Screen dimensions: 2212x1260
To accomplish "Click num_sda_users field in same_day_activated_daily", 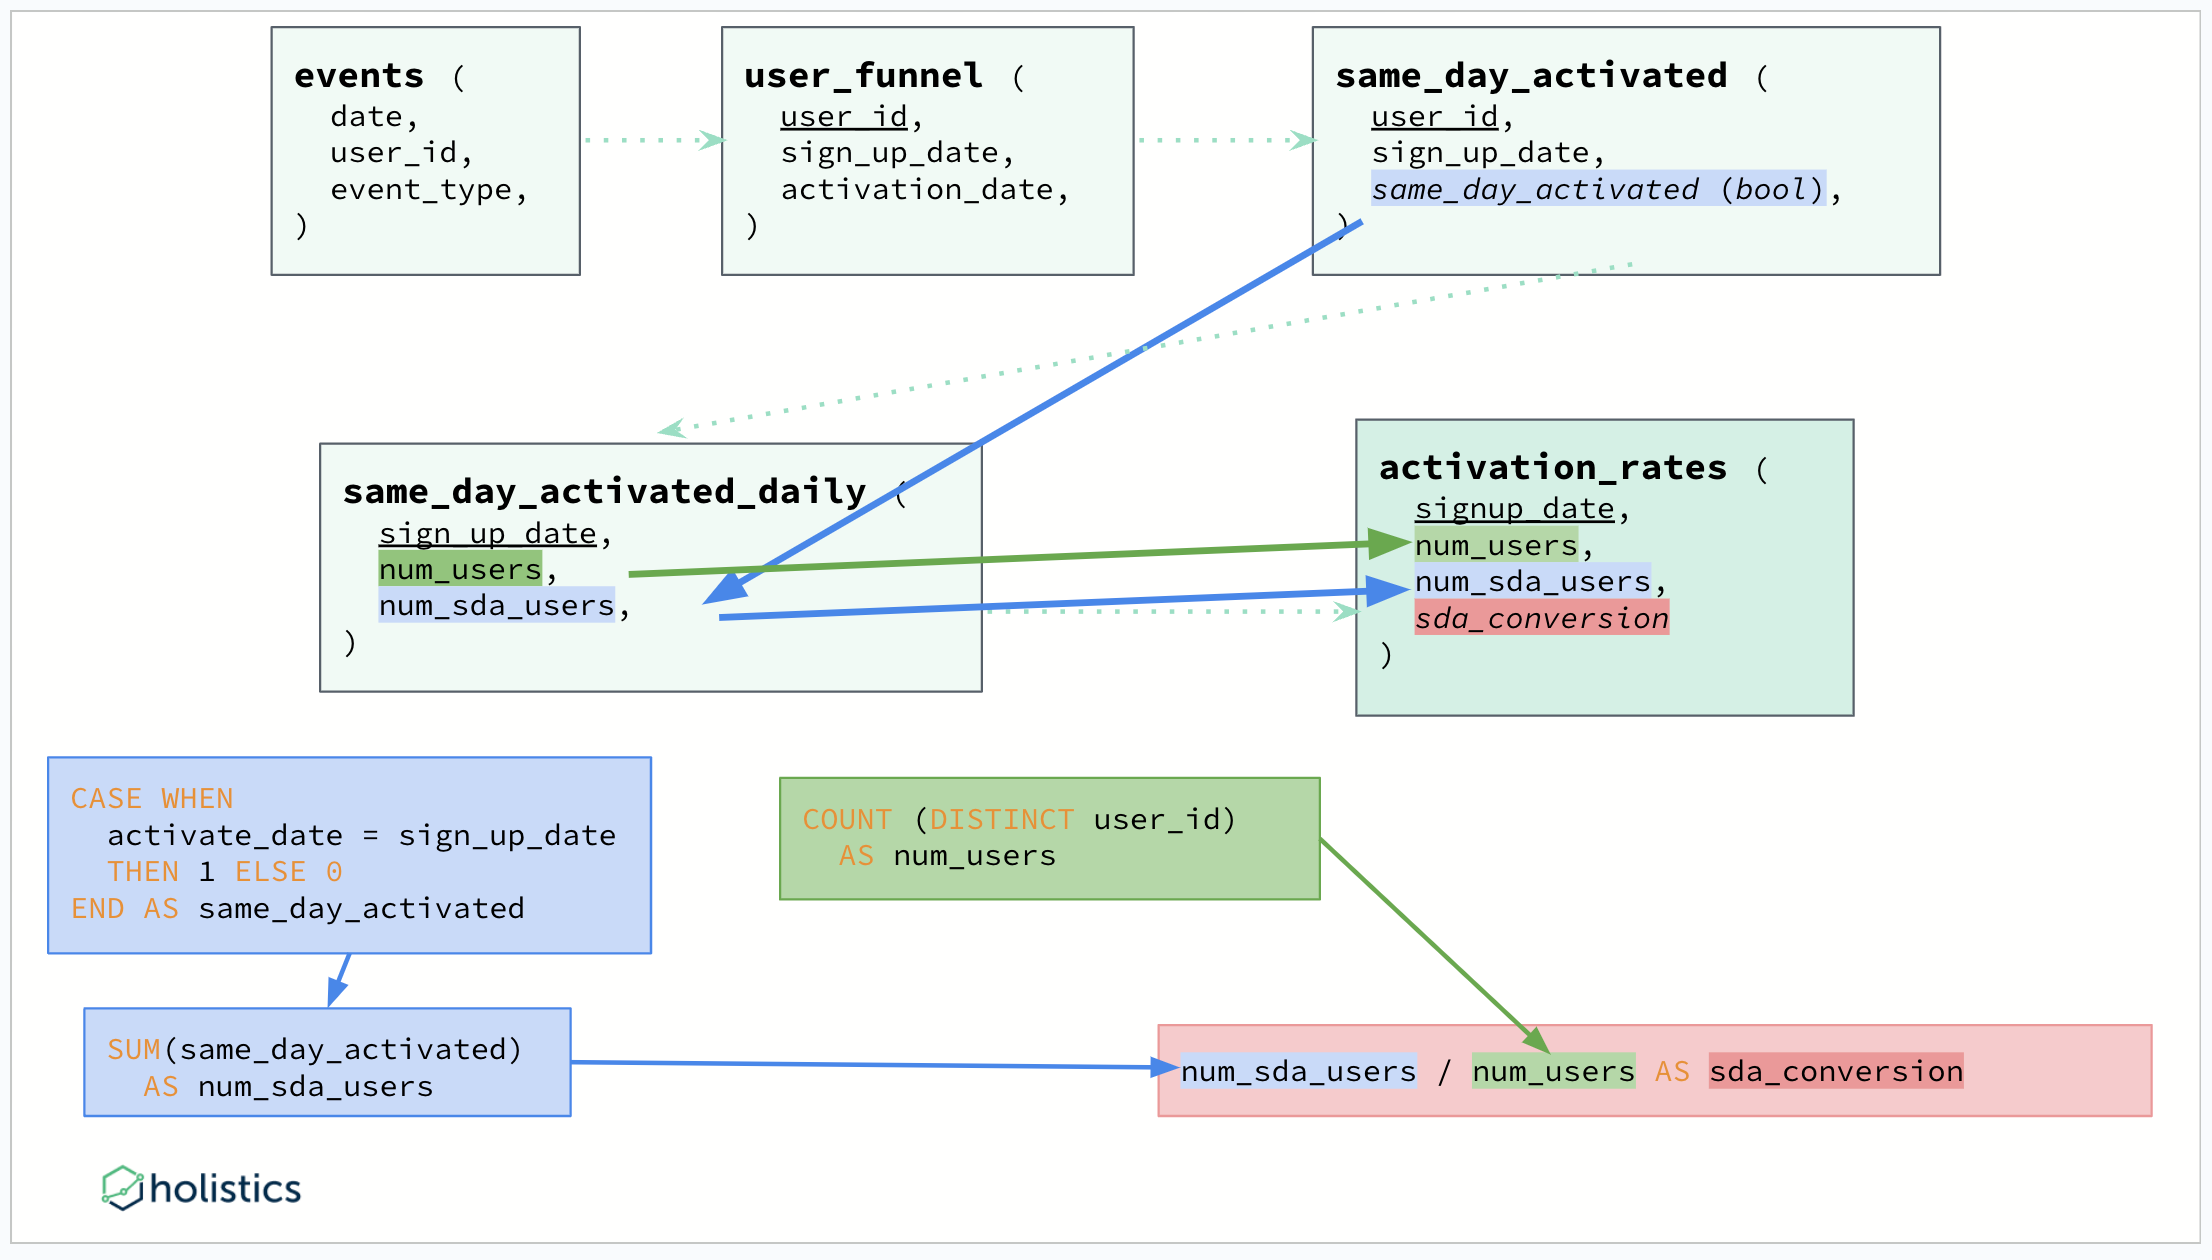I will pyautogui.click(x=496, y=606).
